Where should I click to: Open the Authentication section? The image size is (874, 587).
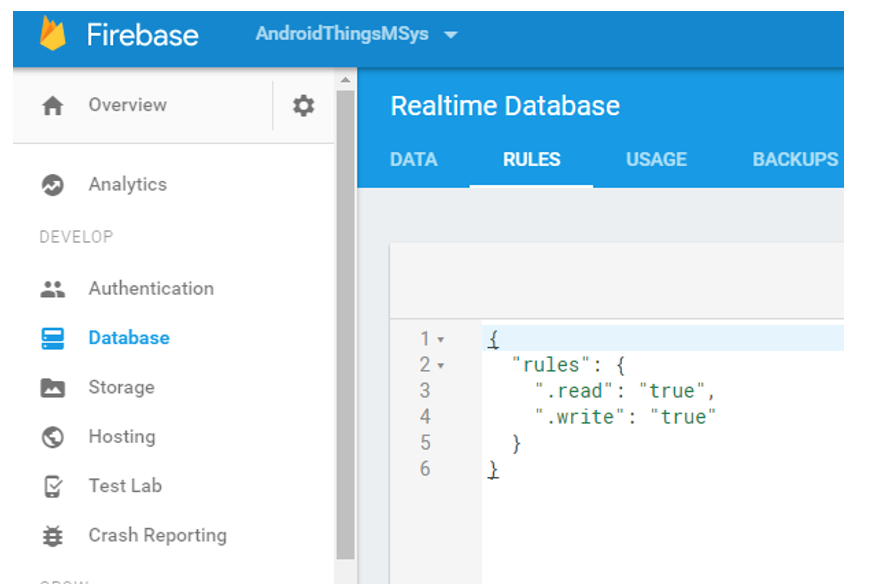pyautogui.click(x=151, y=288)
